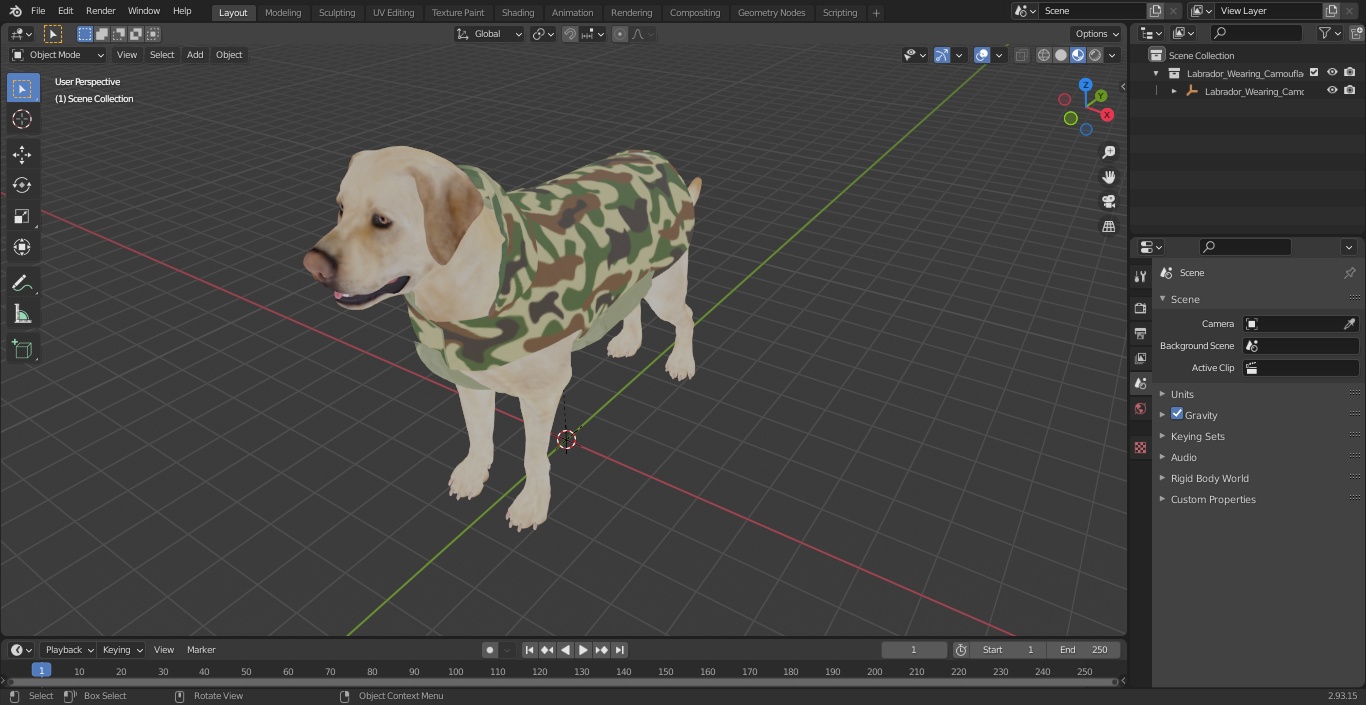
Task: Hide the Labrador collection with eye icon
Action: click(x=1332, y=72)
